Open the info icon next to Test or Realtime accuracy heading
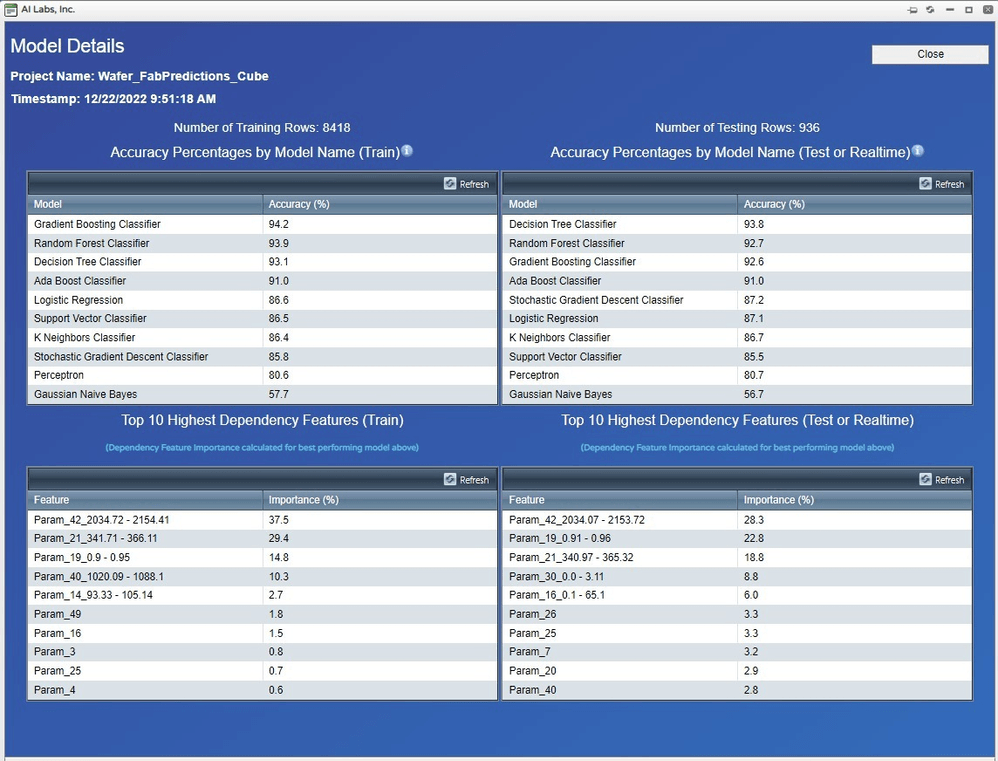 tap(918, 151)
